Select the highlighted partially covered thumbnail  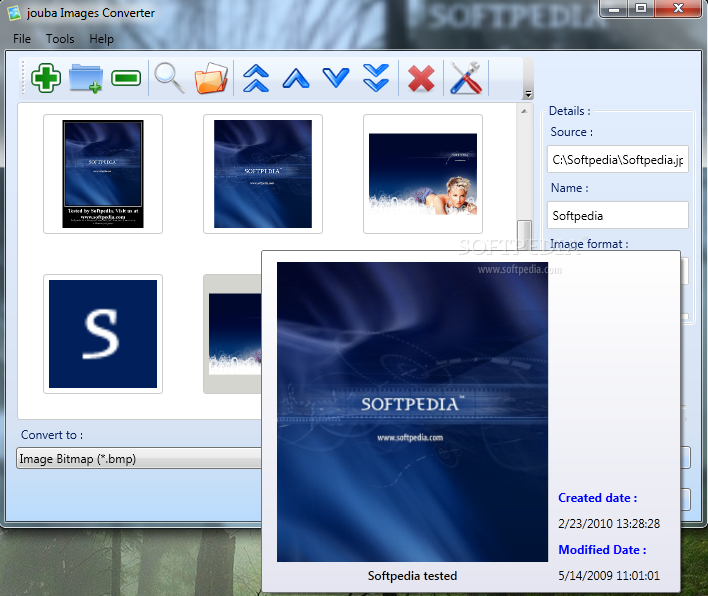pyautogui.click(x=233, y=334)
